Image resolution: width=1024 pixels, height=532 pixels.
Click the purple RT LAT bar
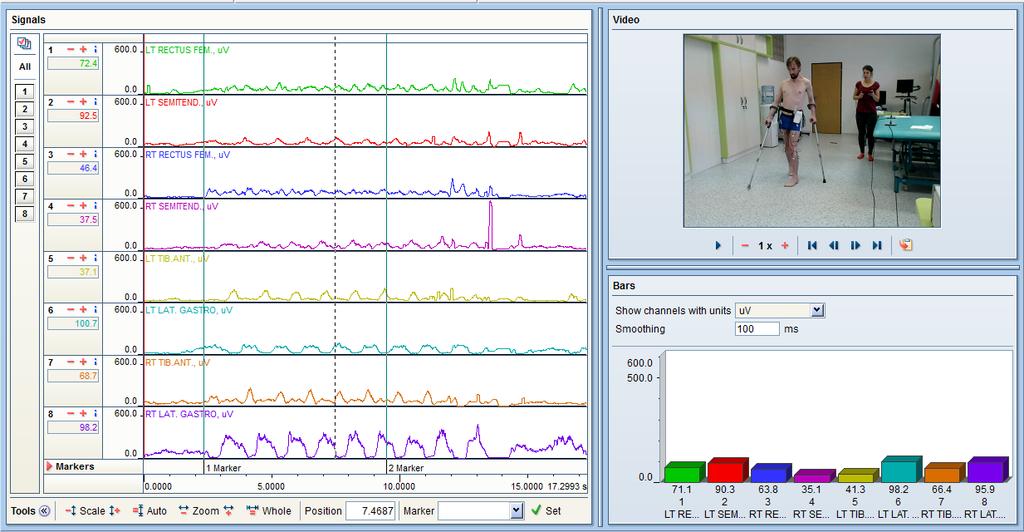987,469
